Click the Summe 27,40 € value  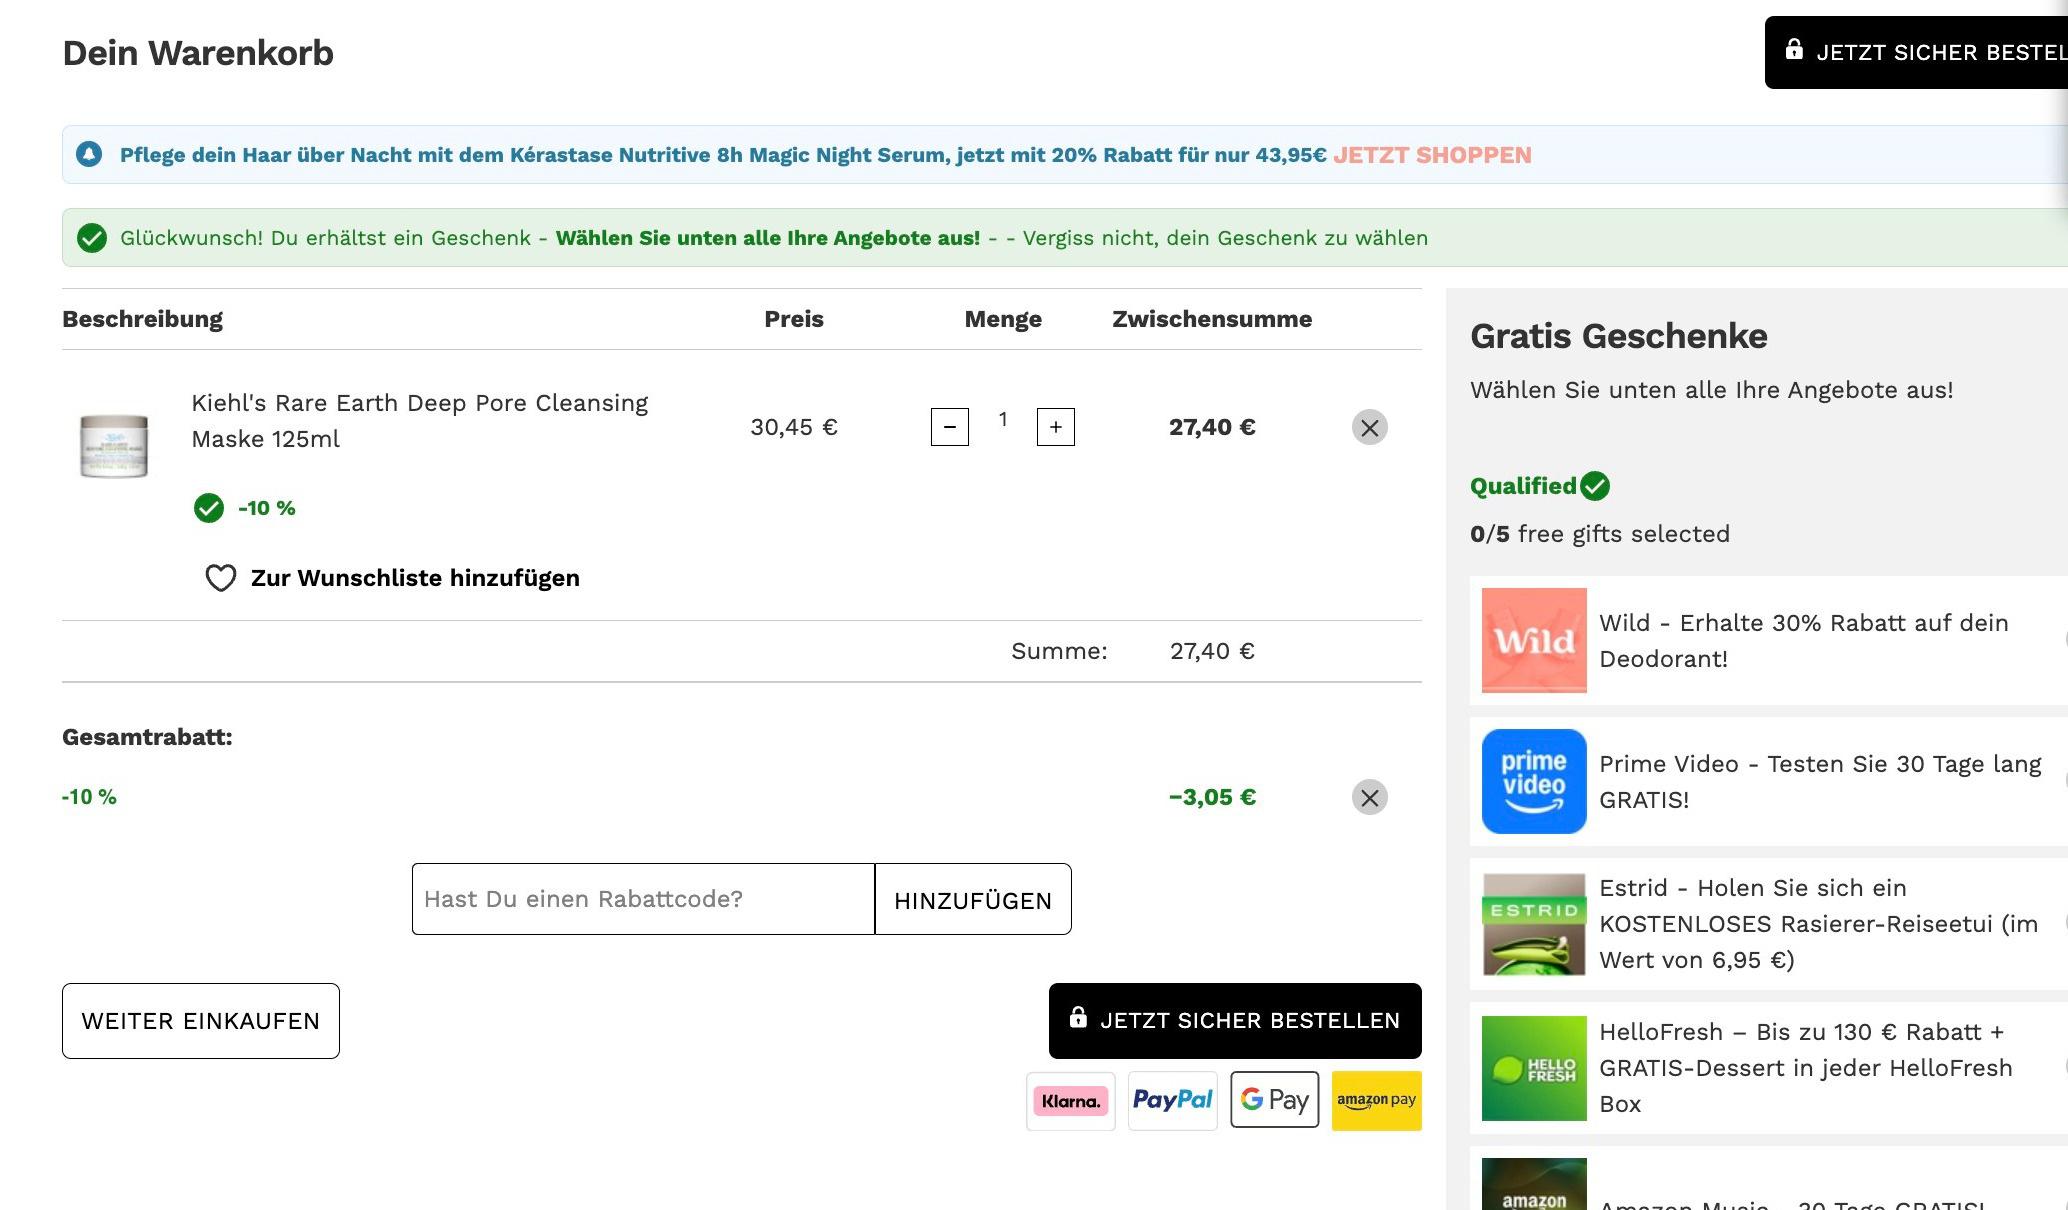(x=1212, y=651)
